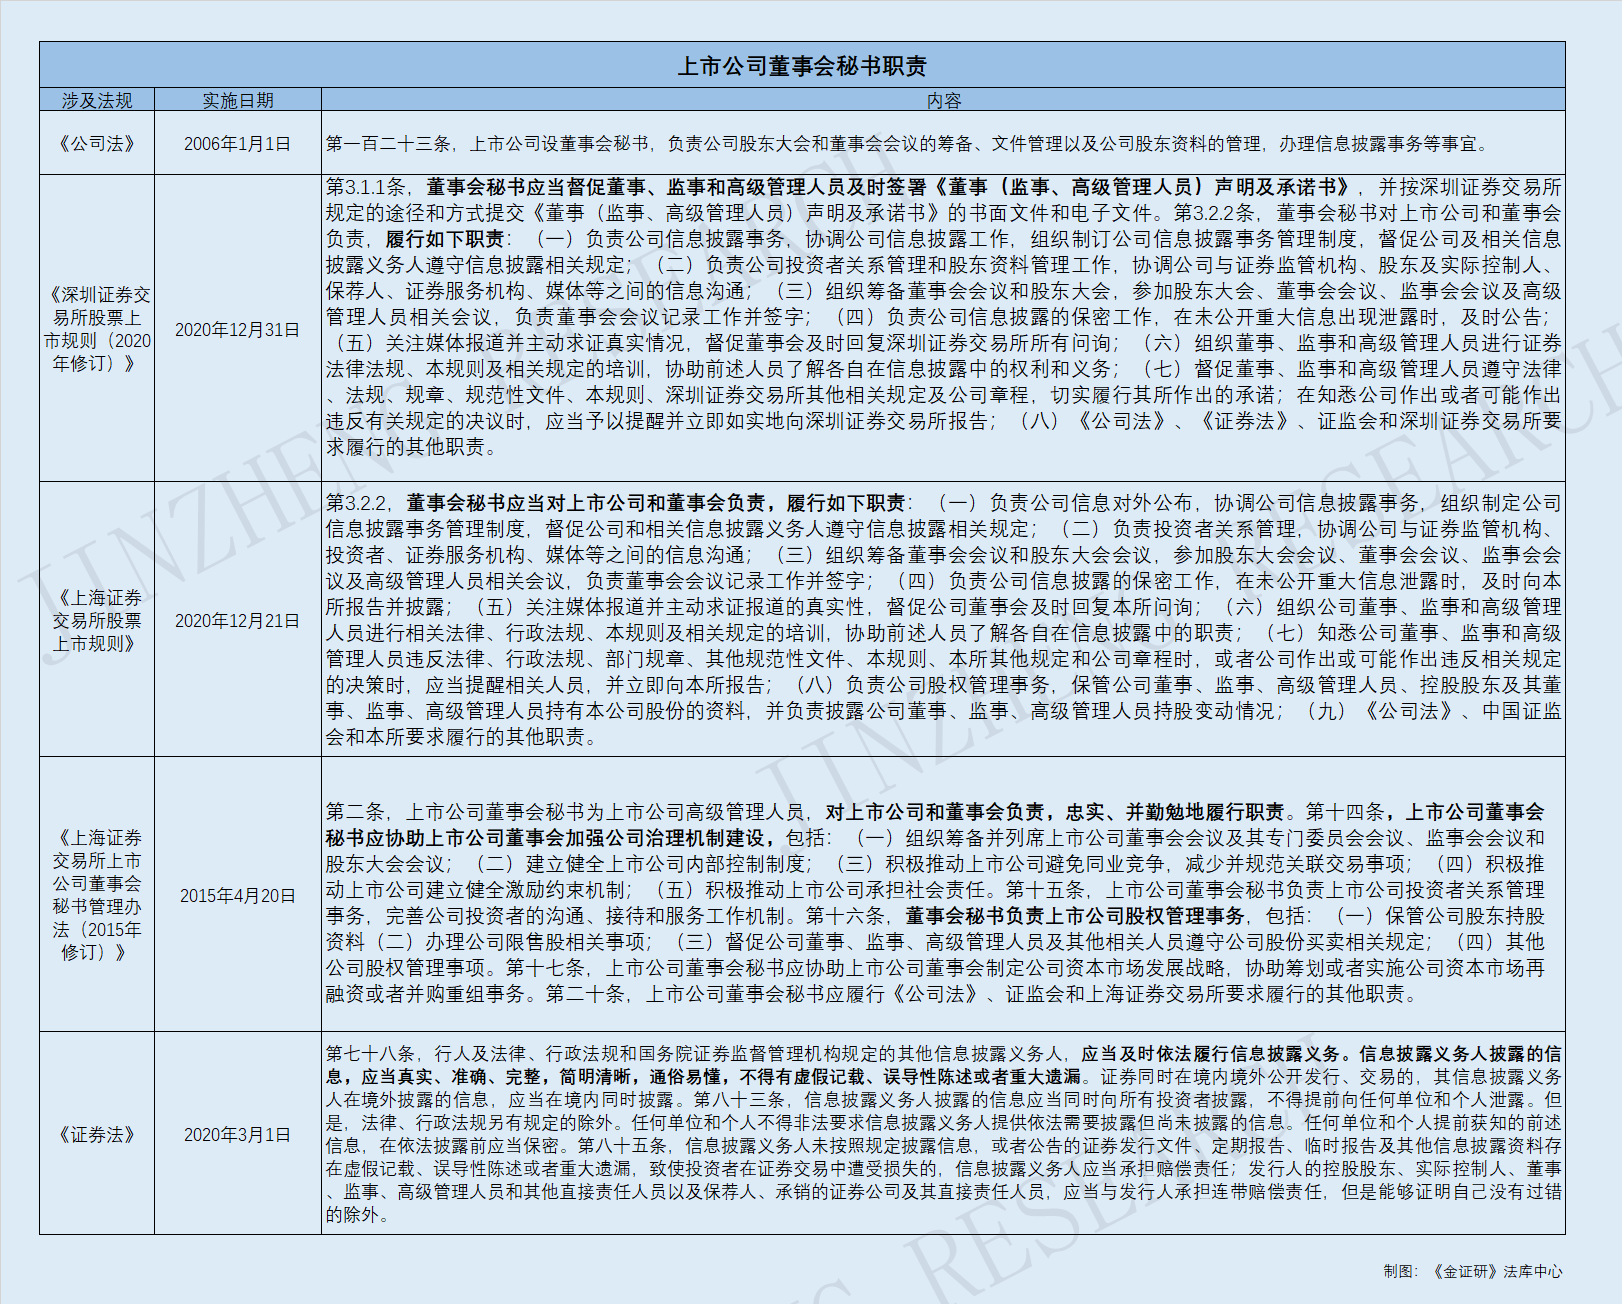
Task: Click the 上市公司董事会秘书管理办法 cell
Action: (x=97, y=895)
